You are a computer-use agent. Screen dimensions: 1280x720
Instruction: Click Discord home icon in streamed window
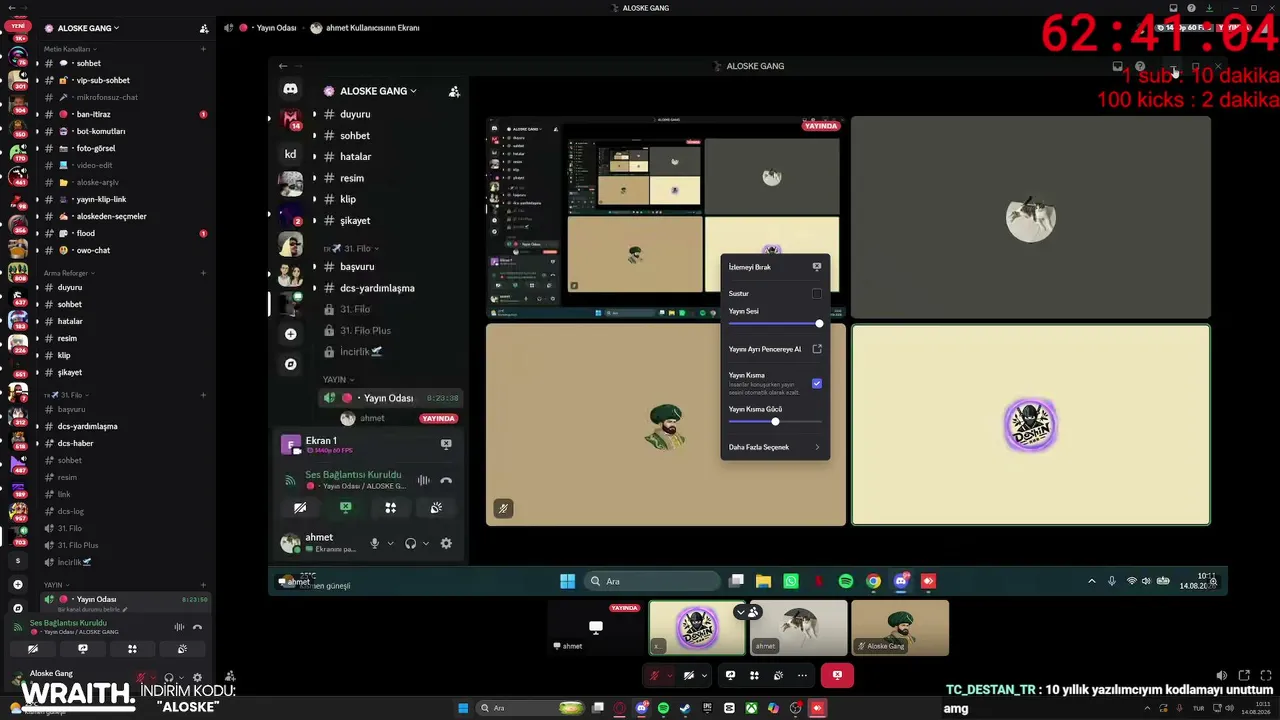290,90
